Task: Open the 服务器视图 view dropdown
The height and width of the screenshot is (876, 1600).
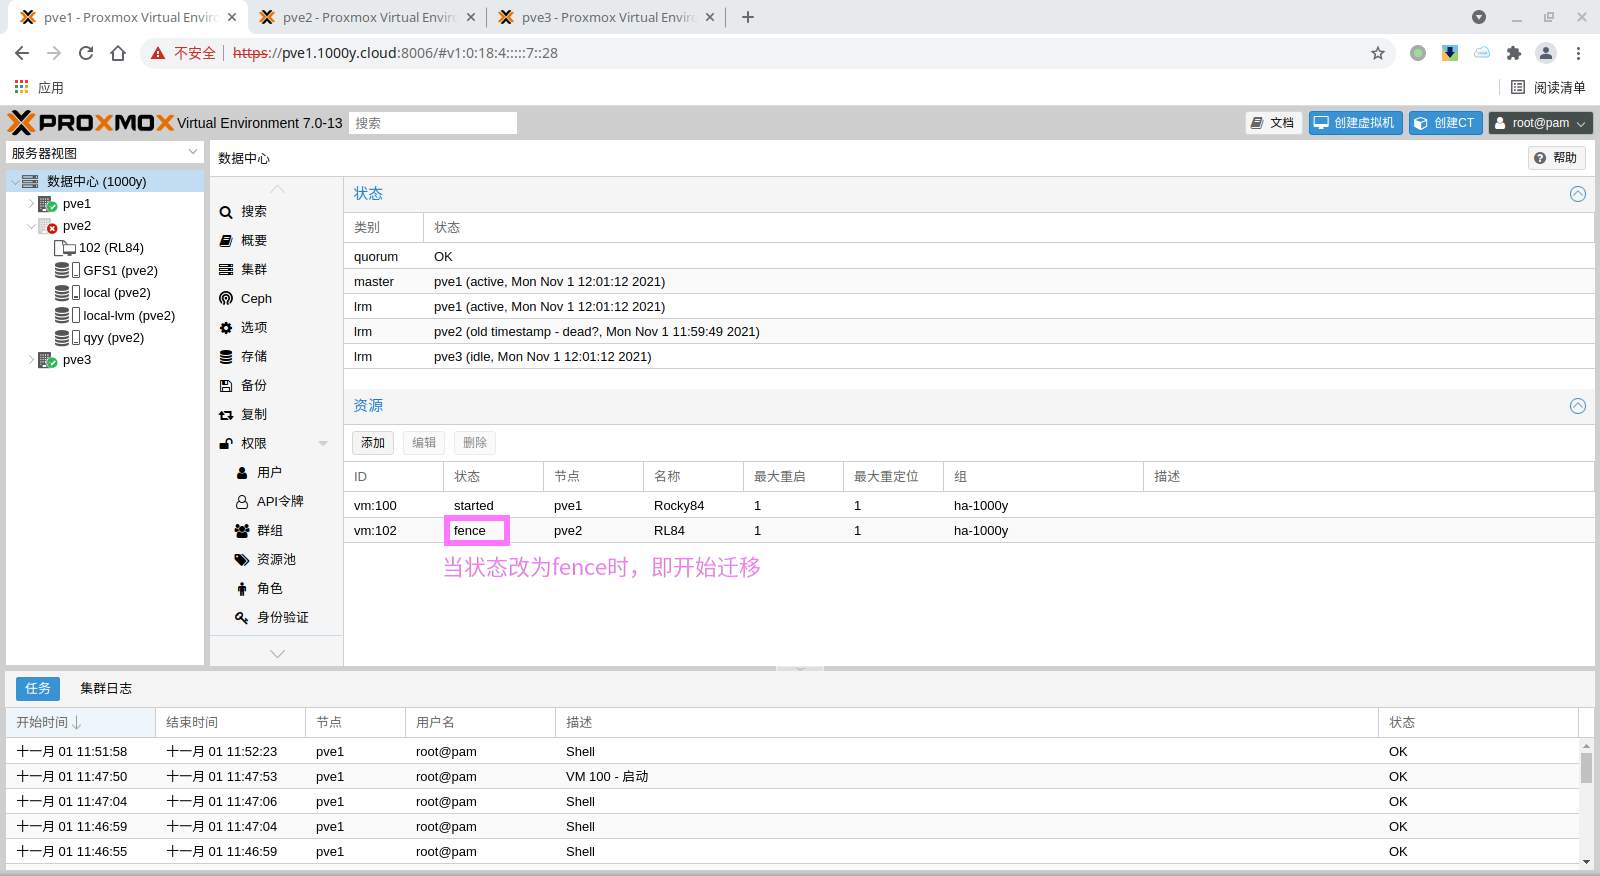Action: click(193, 152)
